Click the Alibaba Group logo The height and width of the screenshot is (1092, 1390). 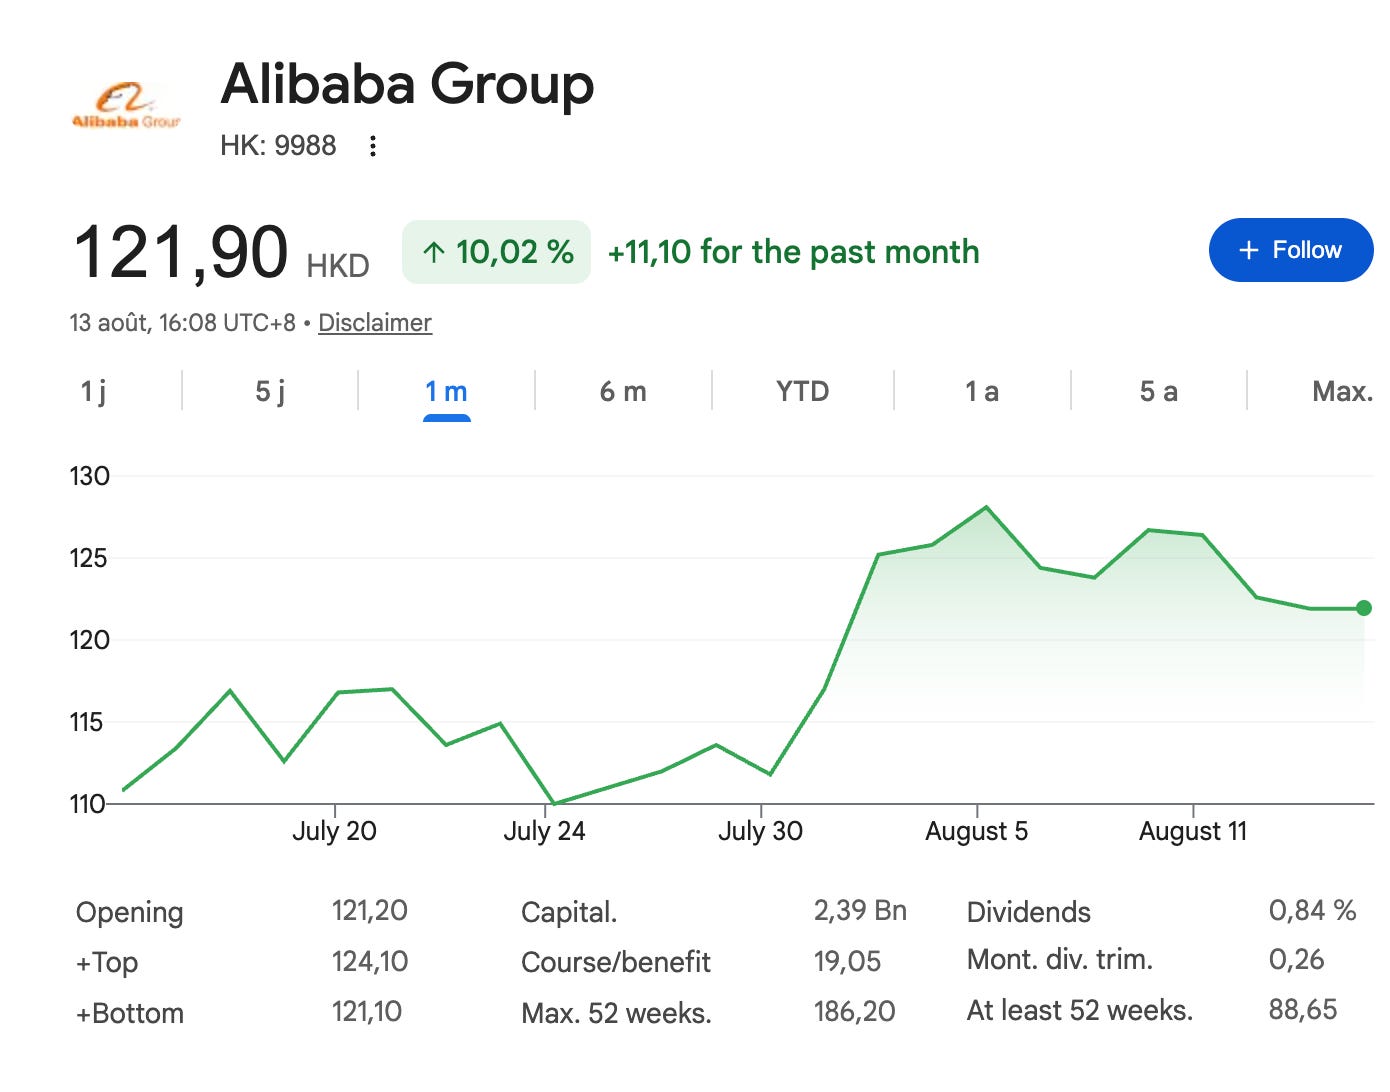point(126,106)
